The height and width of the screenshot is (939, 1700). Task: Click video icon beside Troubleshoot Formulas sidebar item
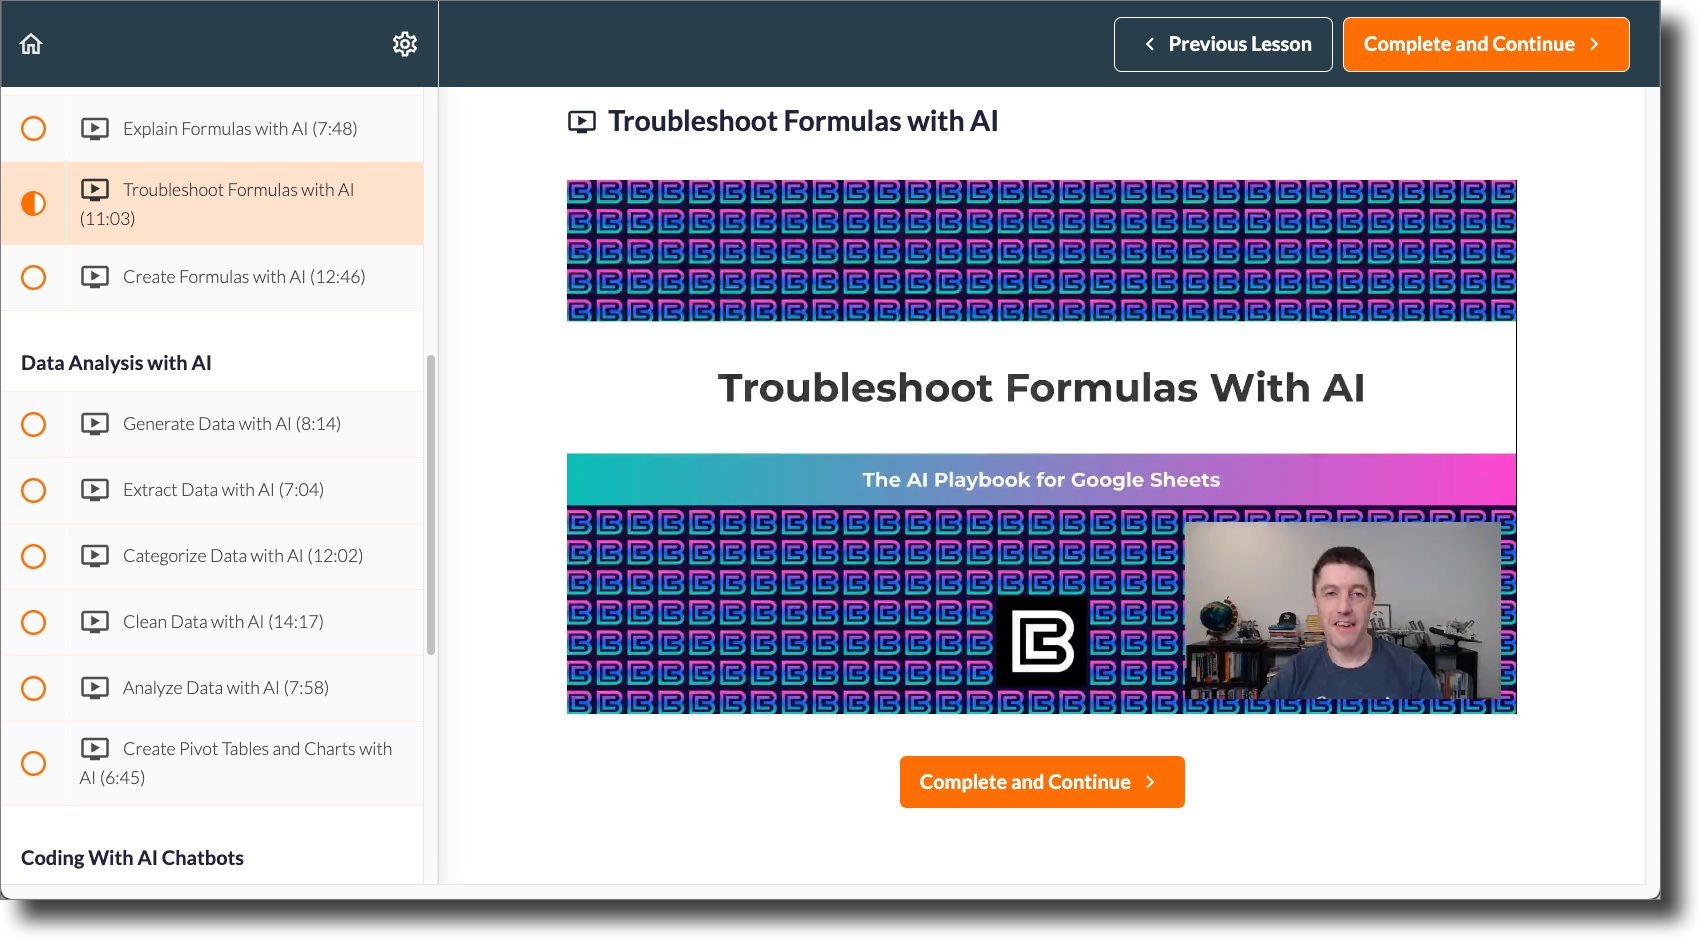[x=95, y=190]
